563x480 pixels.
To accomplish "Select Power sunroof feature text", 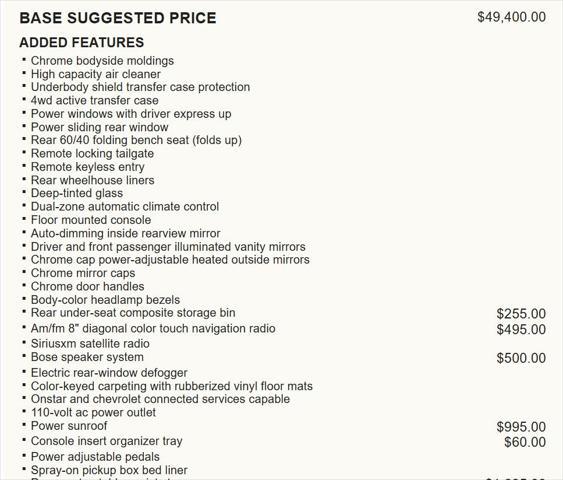I will click(69, 426).
